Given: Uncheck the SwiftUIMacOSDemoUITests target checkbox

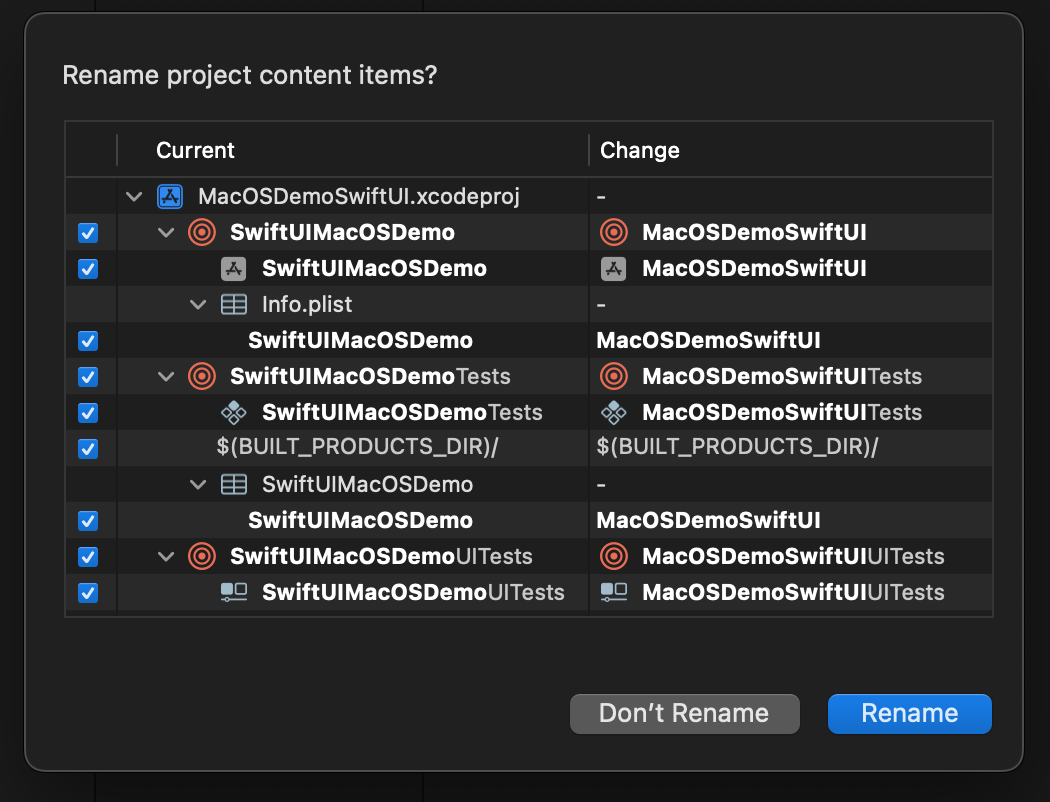Looking at the screenshot, I should point(88,557).
